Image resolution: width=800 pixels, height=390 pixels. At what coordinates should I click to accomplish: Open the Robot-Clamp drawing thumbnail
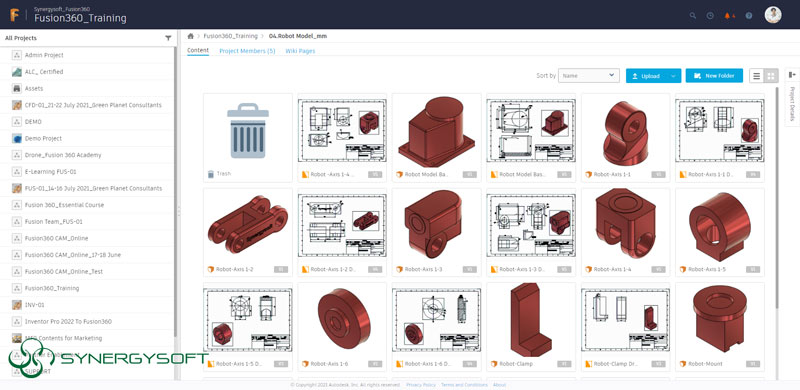(x=626, y=320)
